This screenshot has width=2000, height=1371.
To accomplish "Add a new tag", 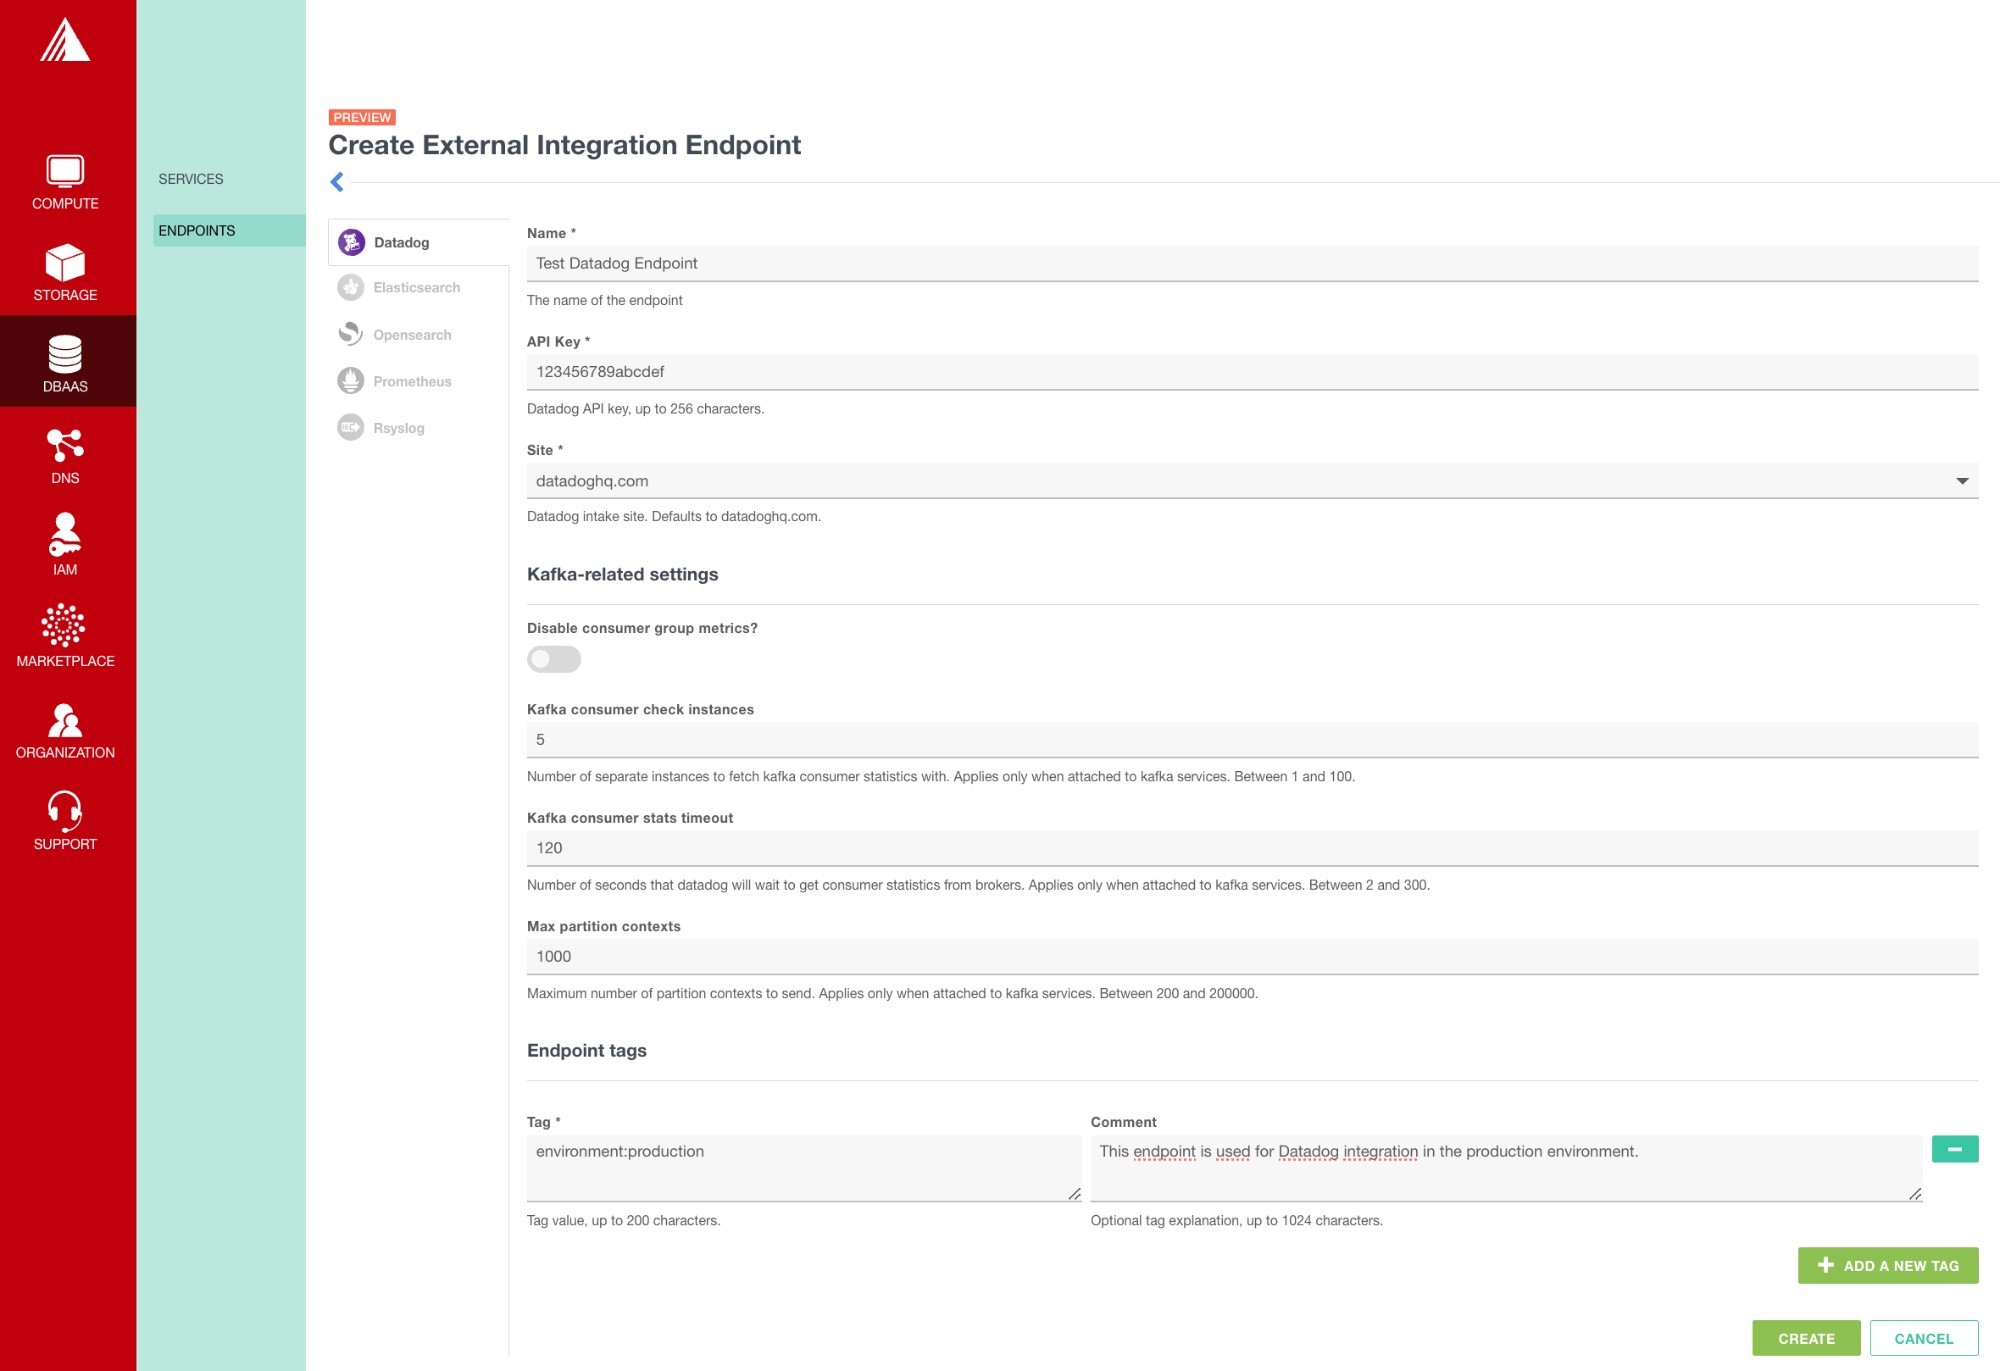I will tap(1887, 1265).
